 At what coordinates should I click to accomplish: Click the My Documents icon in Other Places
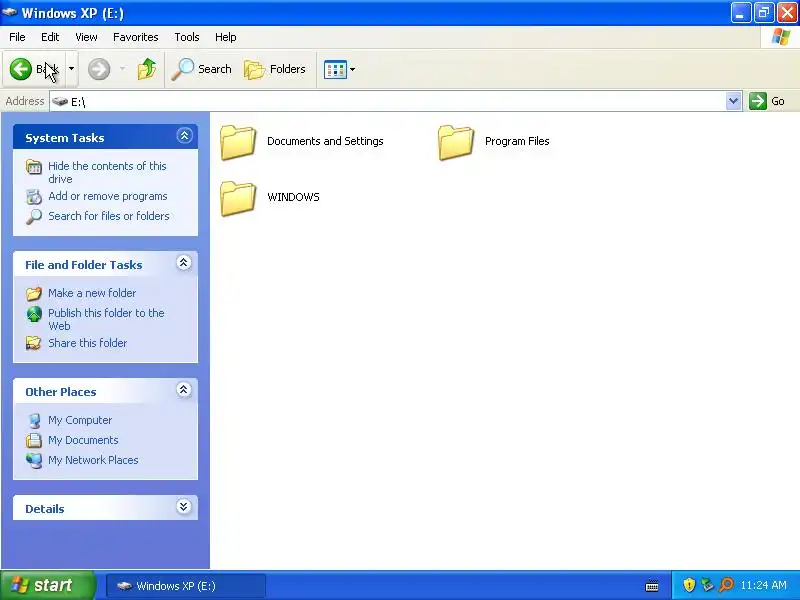34,440
